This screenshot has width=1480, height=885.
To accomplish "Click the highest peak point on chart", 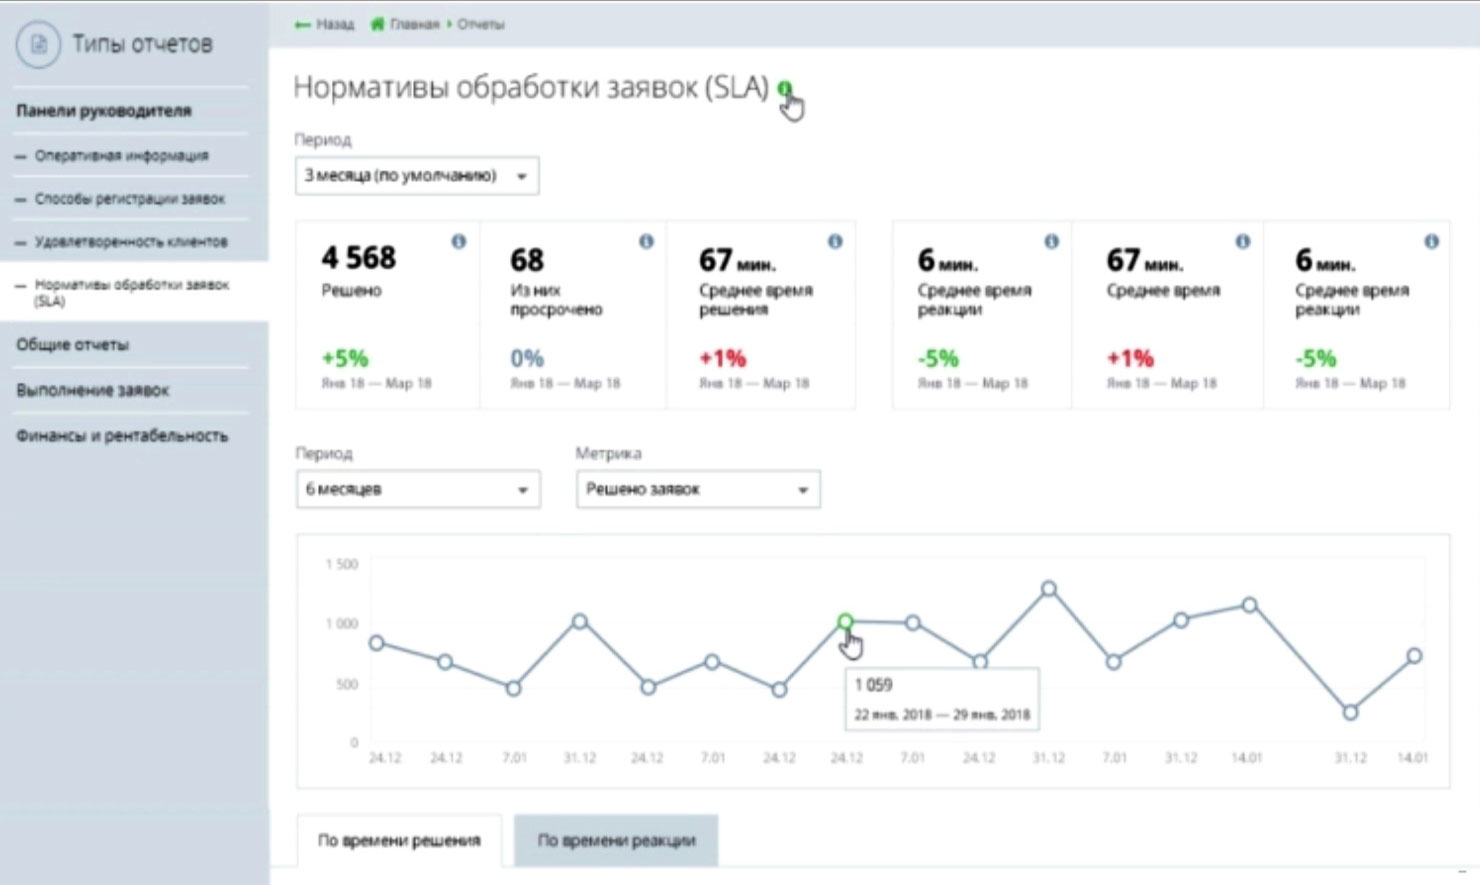I will coord(1048,589).
